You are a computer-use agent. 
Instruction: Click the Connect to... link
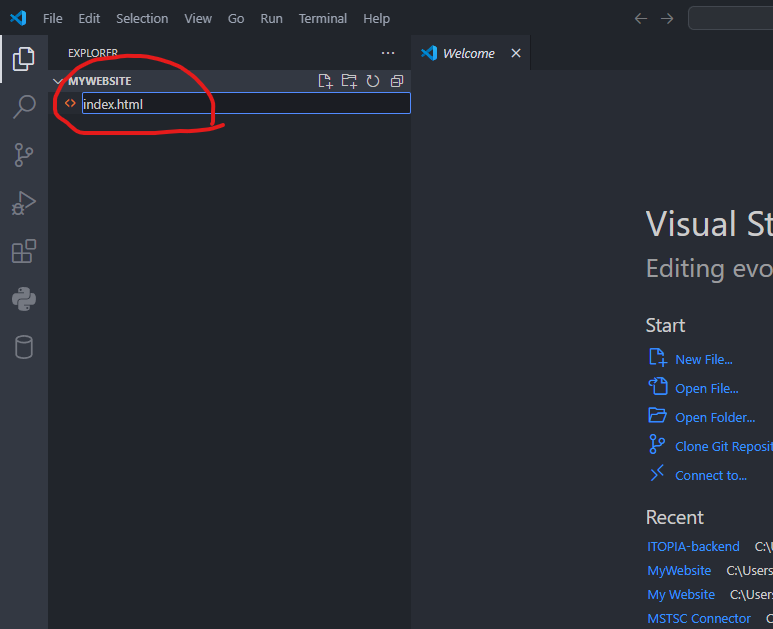pos(711,476)
